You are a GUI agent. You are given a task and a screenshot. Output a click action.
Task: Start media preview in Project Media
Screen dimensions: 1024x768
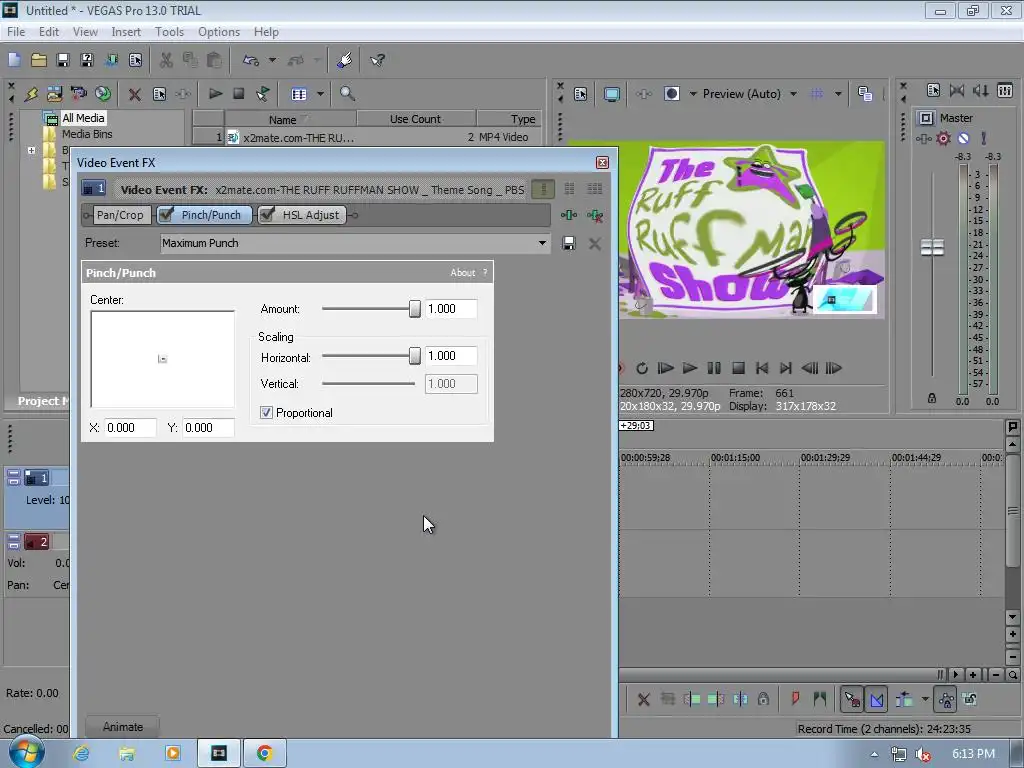[x=215, y=93]
